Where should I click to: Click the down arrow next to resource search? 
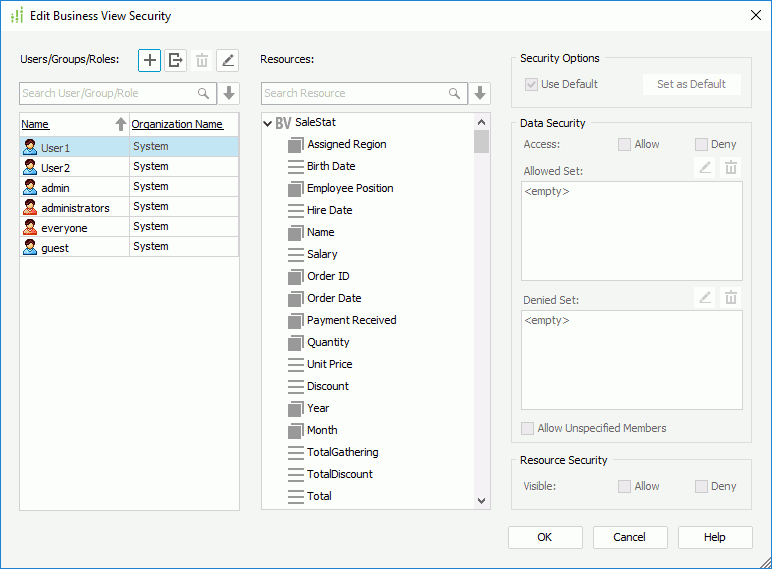pos(481,93)
